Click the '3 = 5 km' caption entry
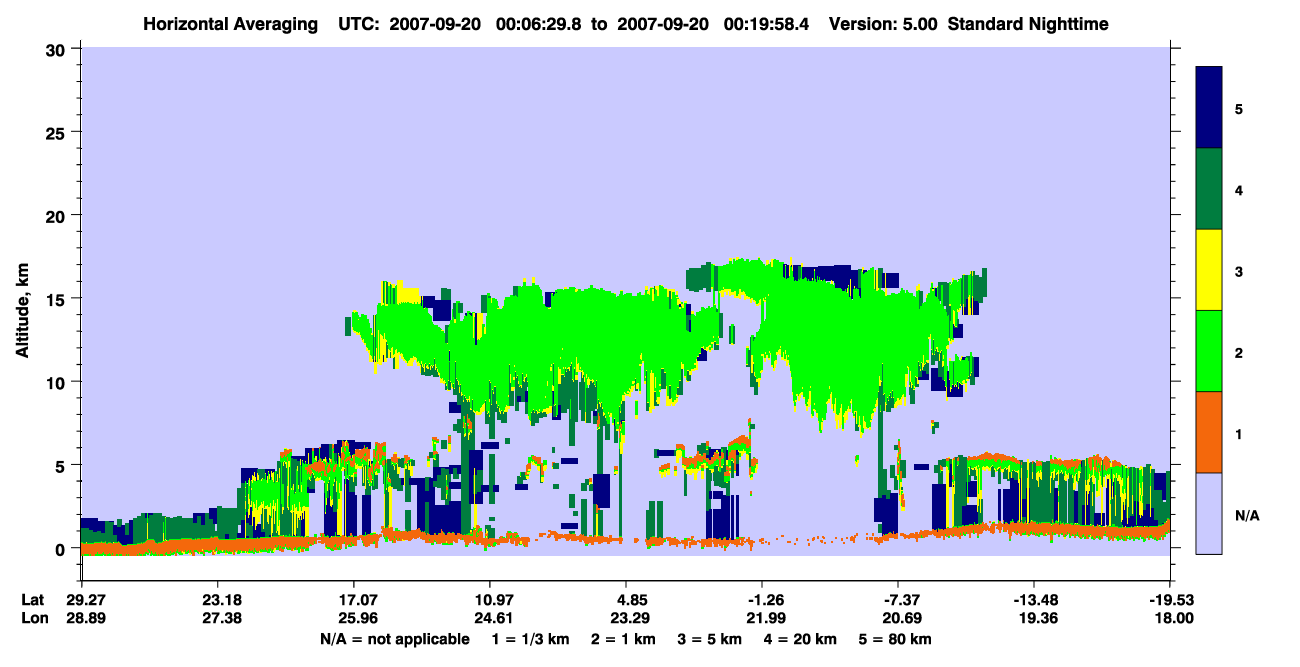The height and width of the screenshot is (667, 1300). pos(711,639)
